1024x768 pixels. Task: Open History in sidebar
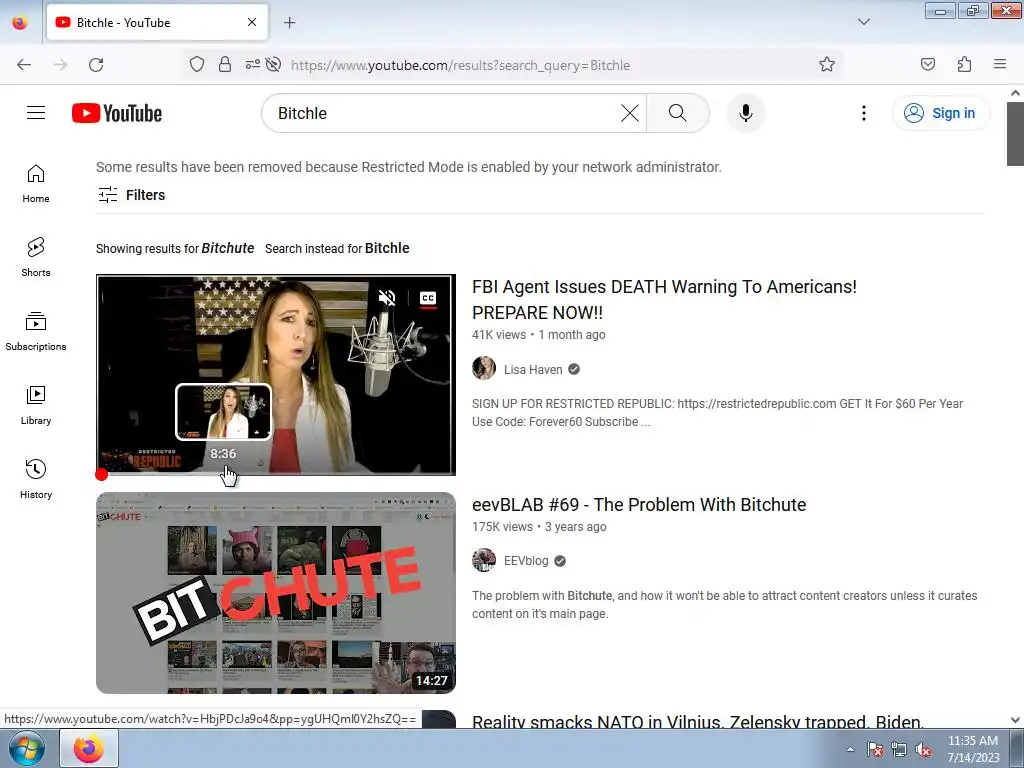click(x=36, y=479)
